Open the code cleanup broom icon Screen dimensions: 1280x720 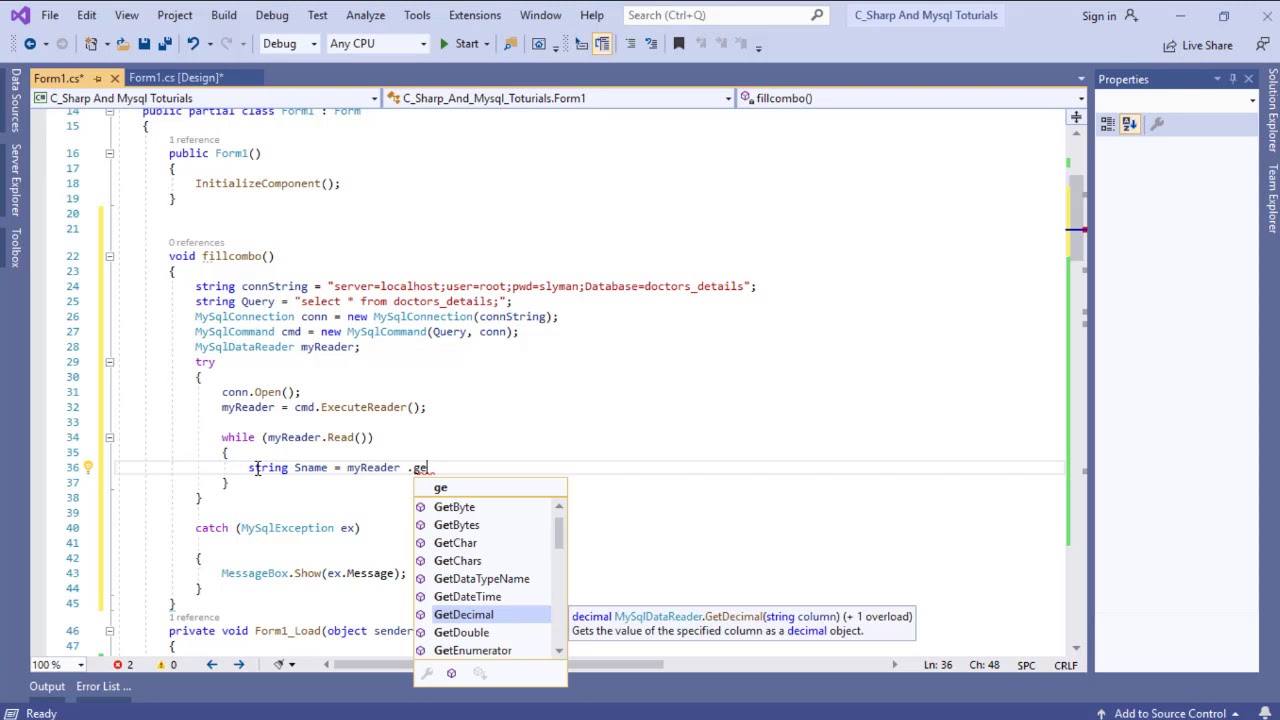[279, 665]
